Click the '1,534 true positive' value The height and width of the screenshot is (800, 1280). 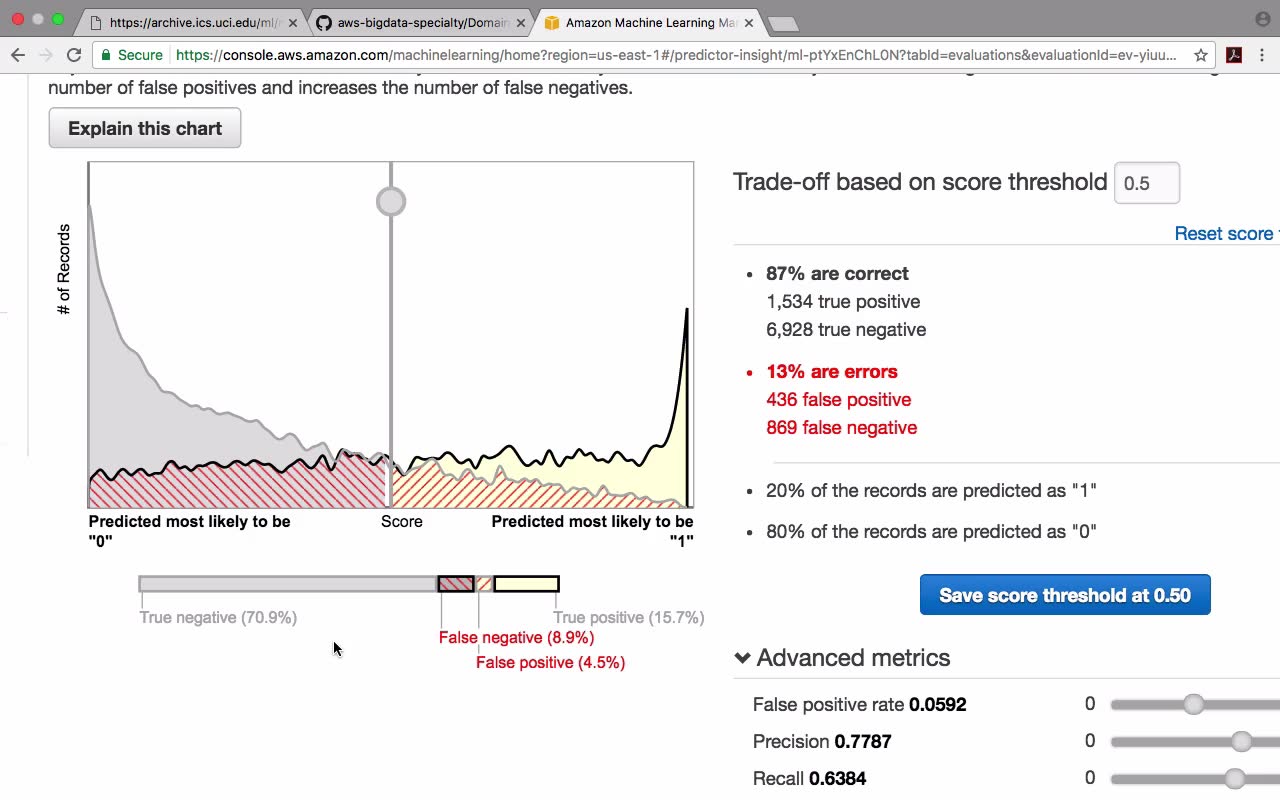tap(843, 302)
